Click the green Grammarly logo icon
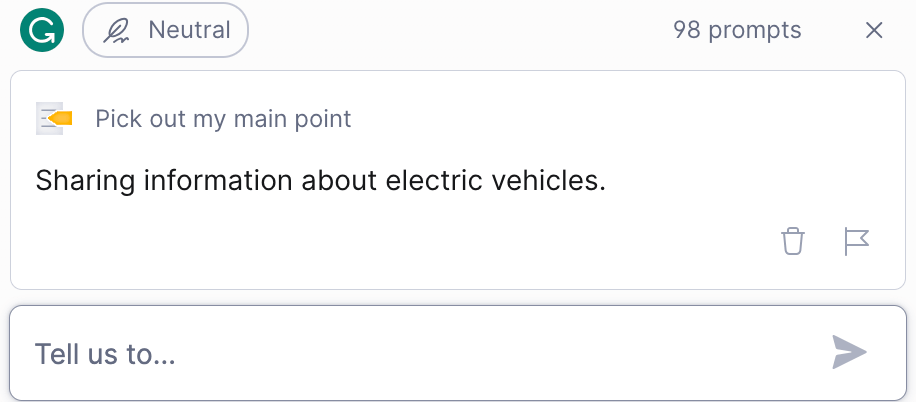916x402 pixels. coord(41,30)
